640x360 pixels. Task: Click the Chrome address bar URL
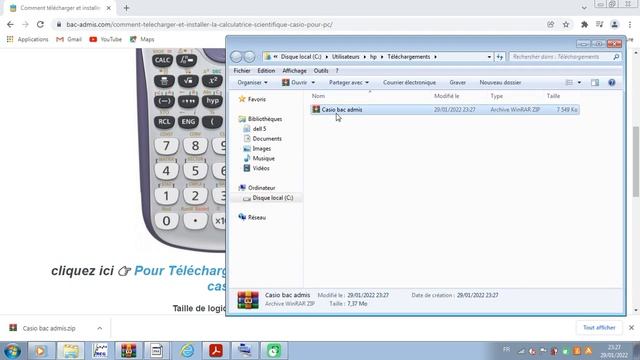(x=199, y=24)
